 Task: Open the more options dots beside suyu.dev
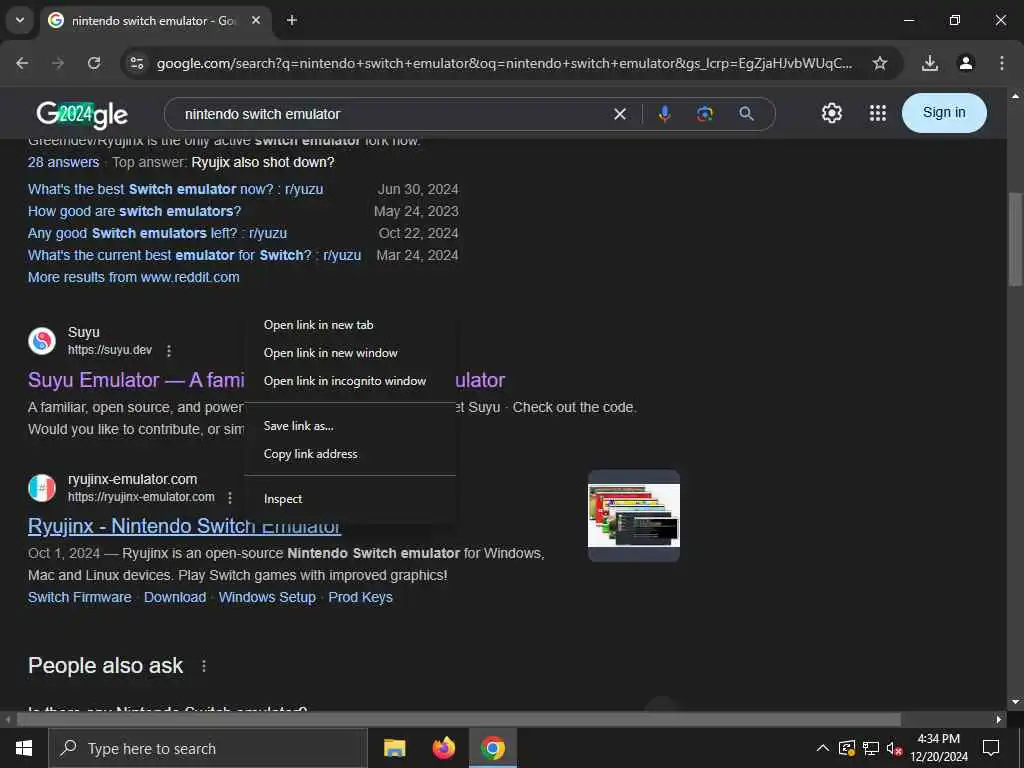tap(168, 351)
